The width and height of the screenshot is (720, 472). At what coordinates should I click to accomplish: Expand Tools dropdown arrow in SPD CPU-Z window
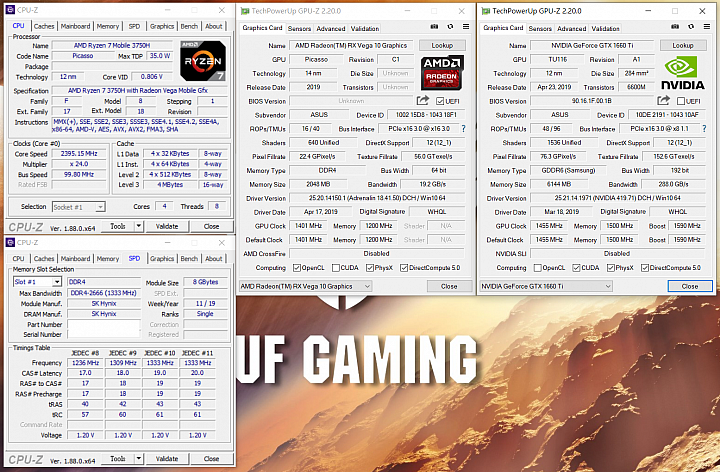[x=139, y=458]
